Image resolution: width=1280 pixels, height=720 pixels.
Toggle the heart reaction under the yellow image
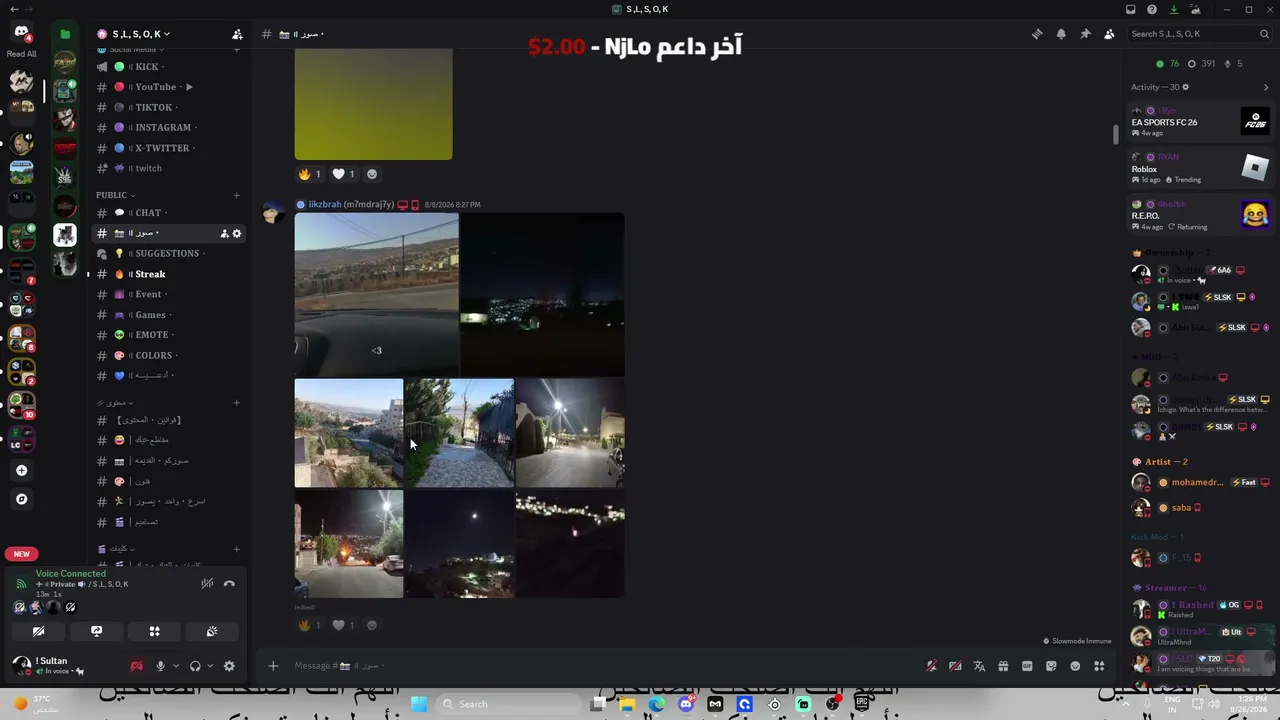(344, 174)
